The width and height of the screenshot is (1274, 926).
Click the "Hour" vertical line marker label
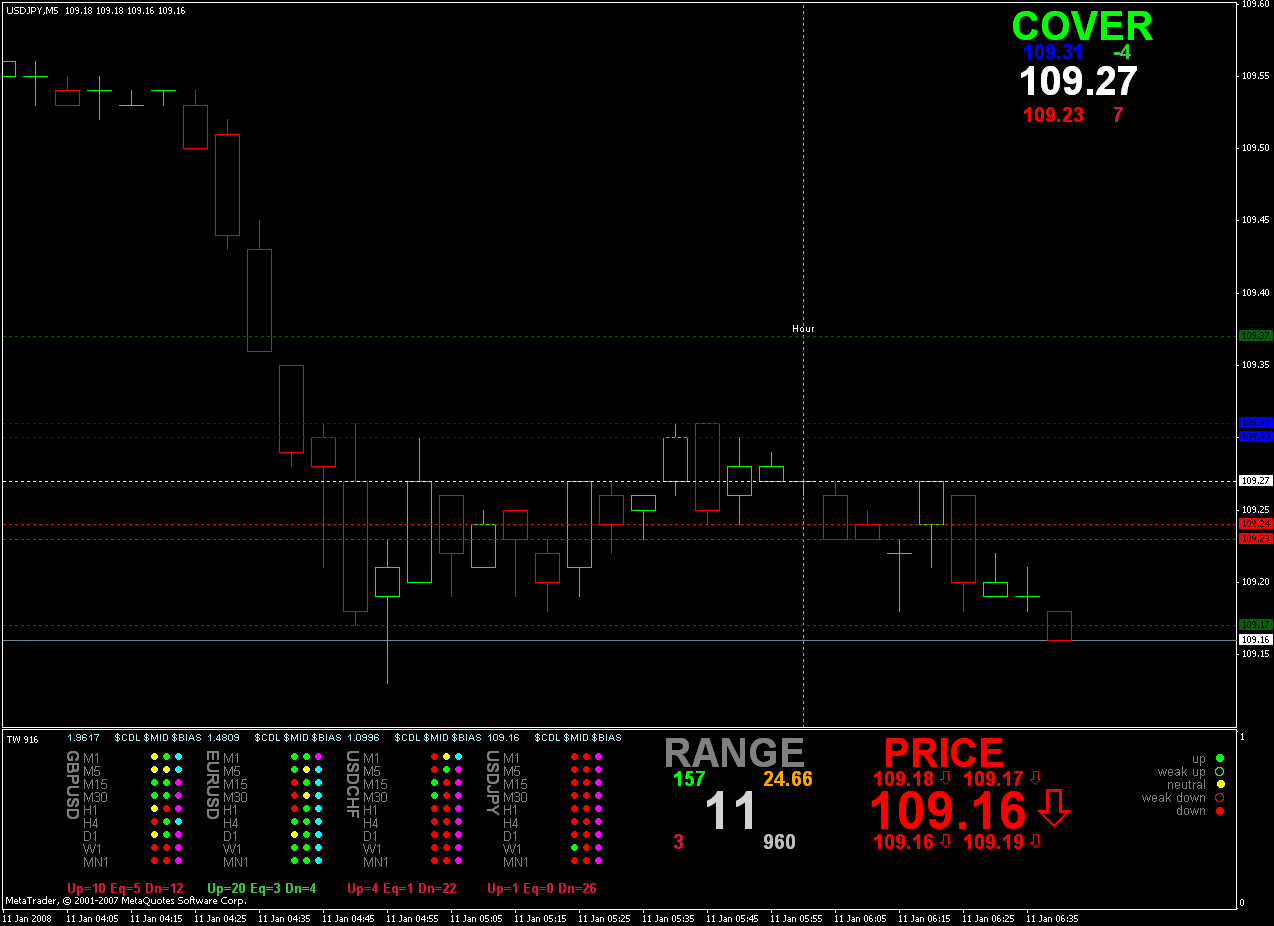[x=803, y=328]
